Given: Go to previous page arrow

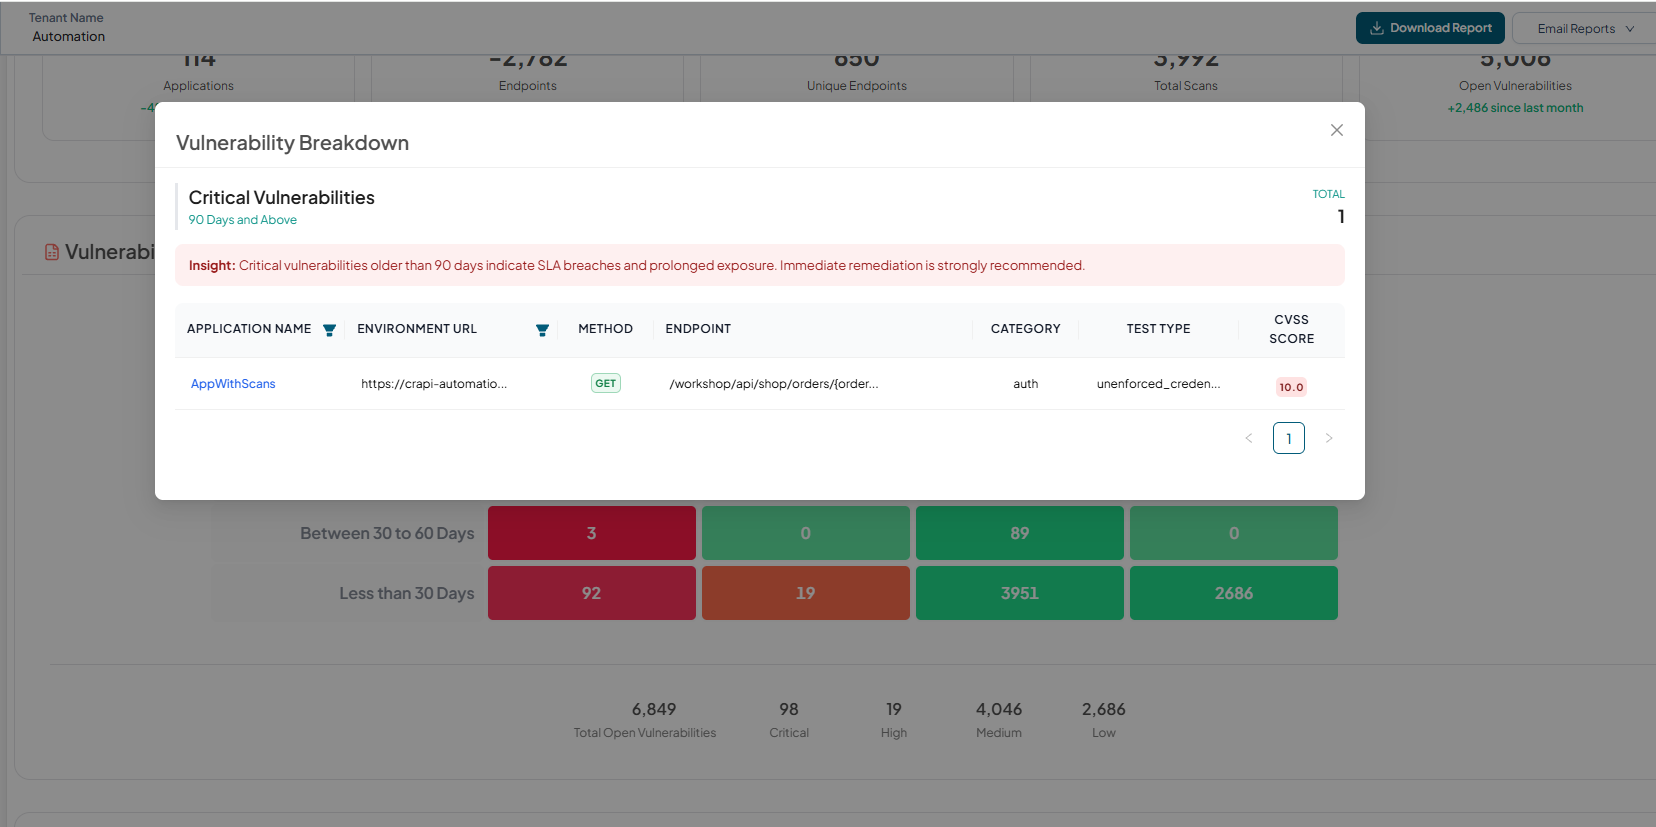Looking at the screenshot, I should tap(1249, 438).
